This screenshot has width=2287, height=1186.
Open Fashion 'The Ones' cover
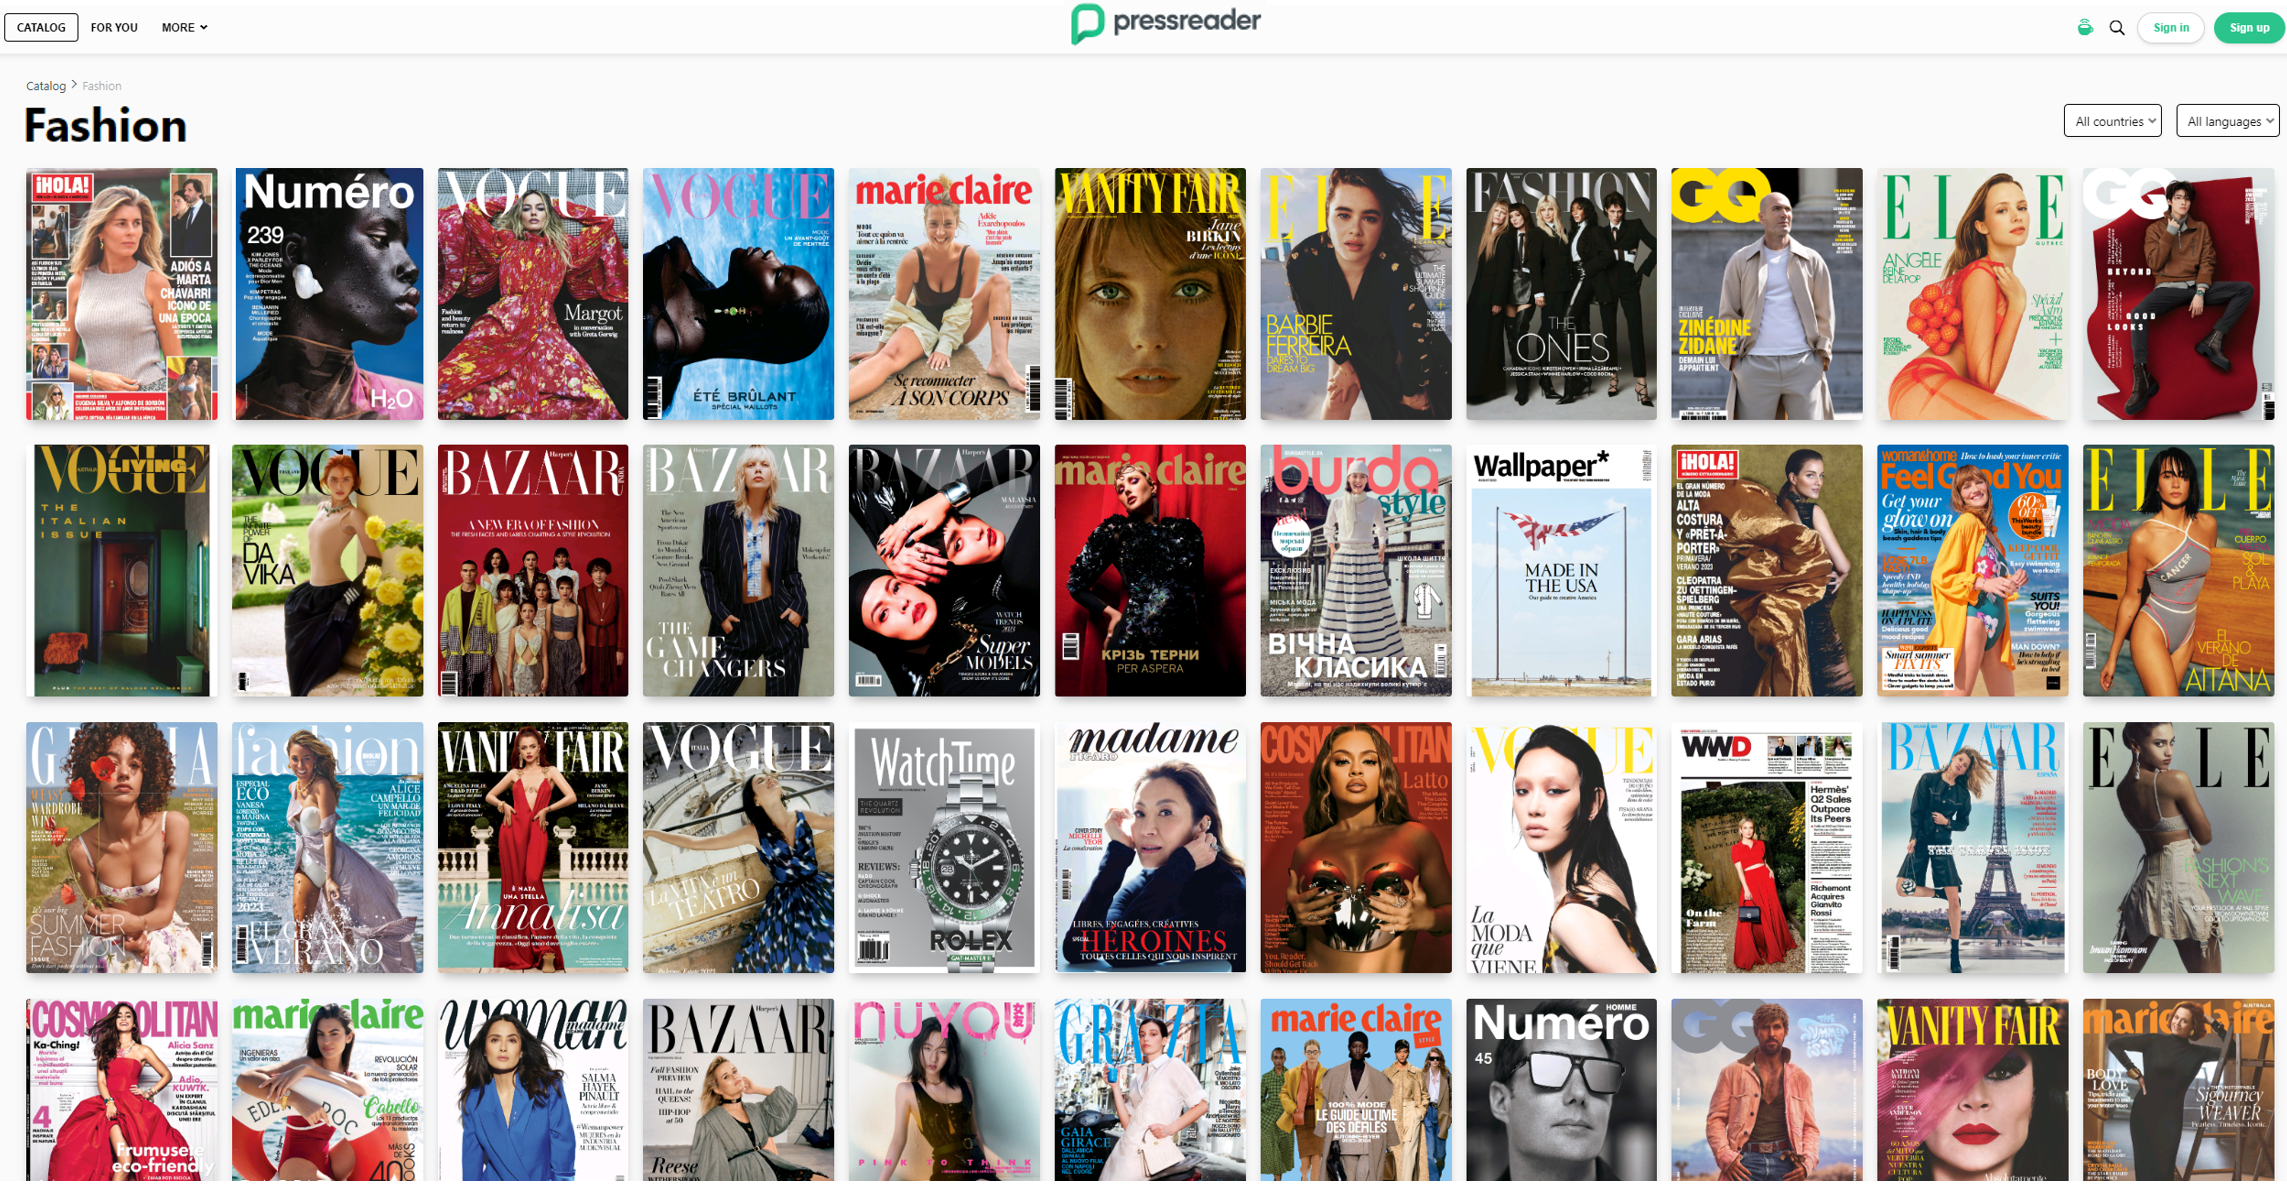(x=1561, y=294)
